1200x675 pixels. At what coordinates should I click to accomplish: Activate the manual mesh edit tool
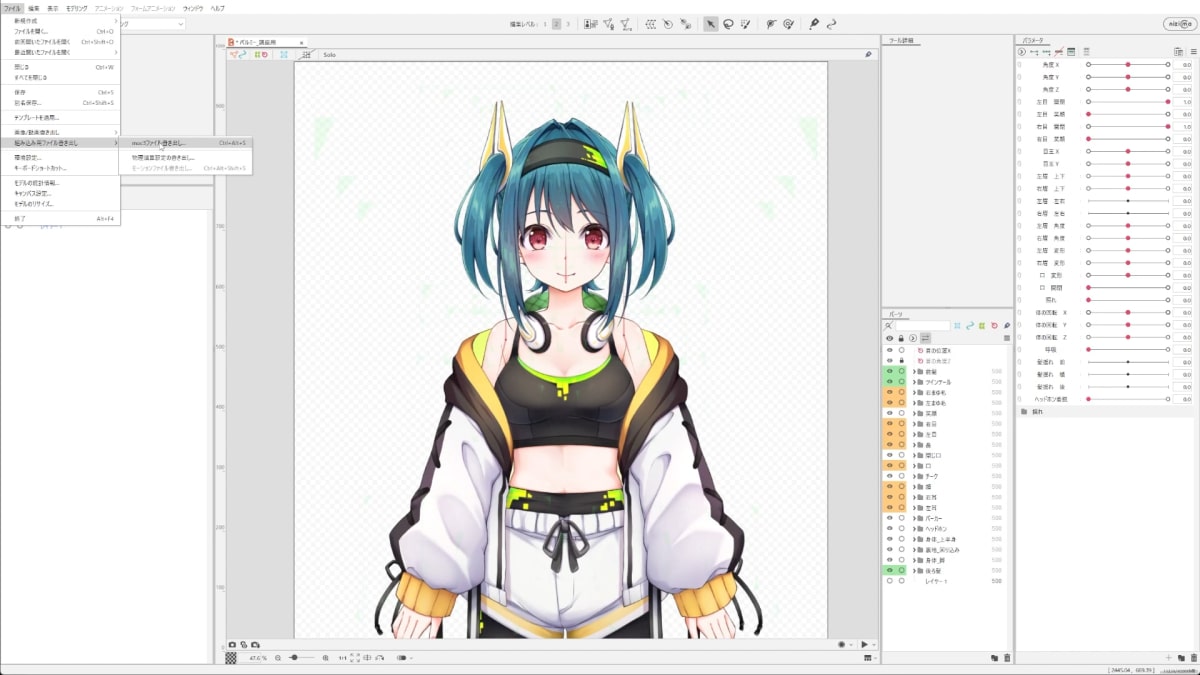click(608, 24)
